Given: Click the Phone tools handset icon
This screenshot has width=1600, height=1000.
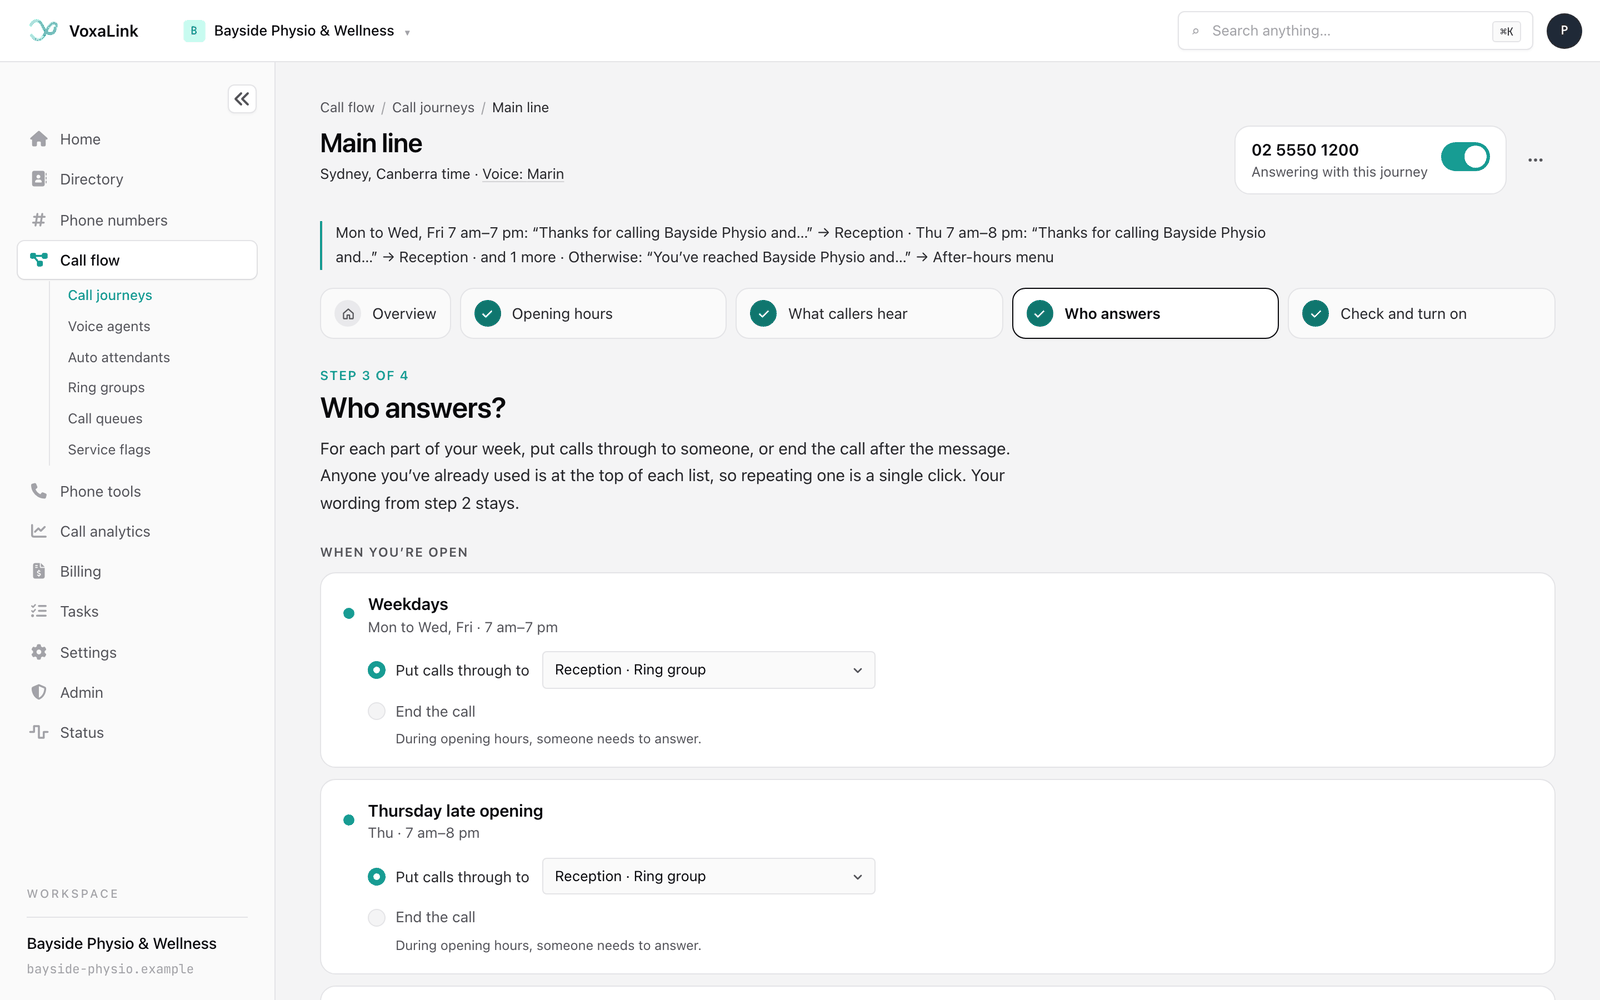Looking at the screenshot, I should 39,491.
